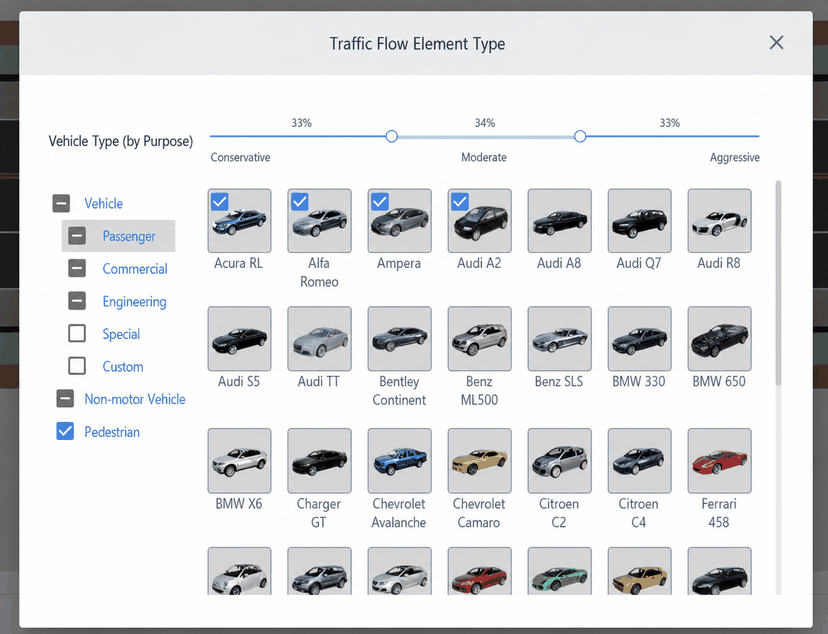Uncheck the Pedestrian checkbox

(x=65, y=431)
